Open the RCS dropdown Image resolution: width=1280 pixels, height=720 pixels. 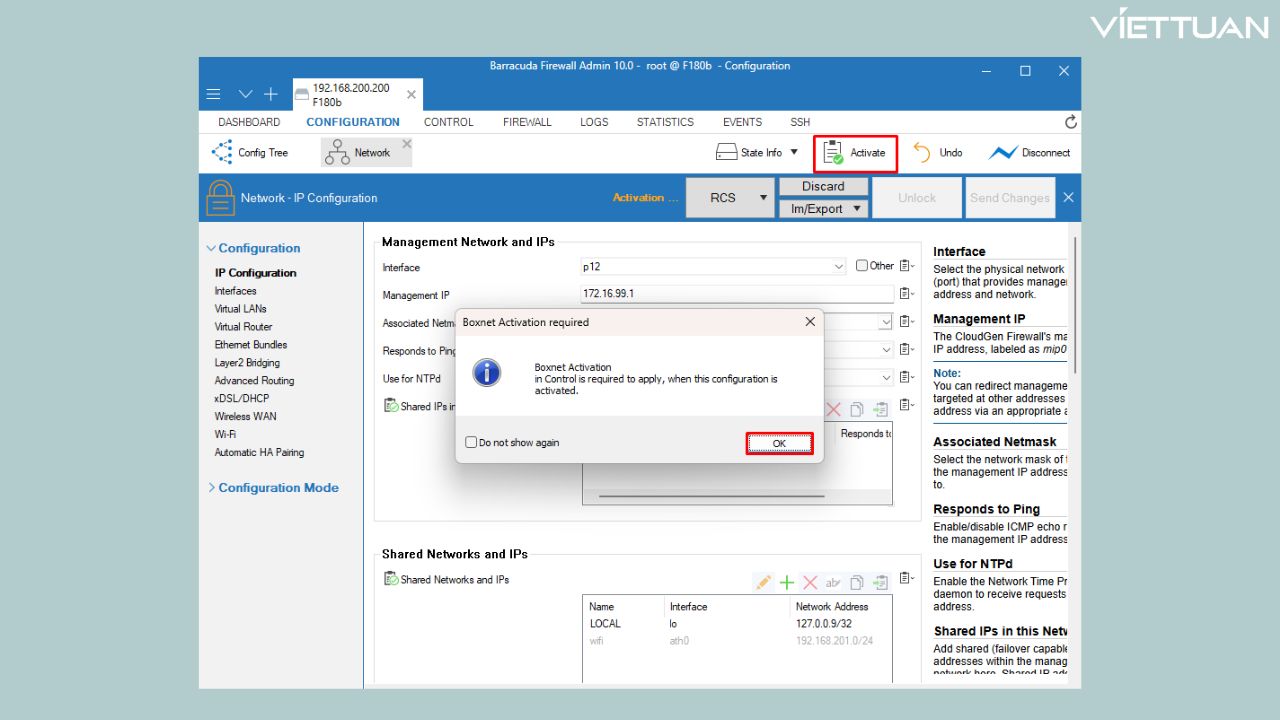pyautogui.click(x=763, y=198)
